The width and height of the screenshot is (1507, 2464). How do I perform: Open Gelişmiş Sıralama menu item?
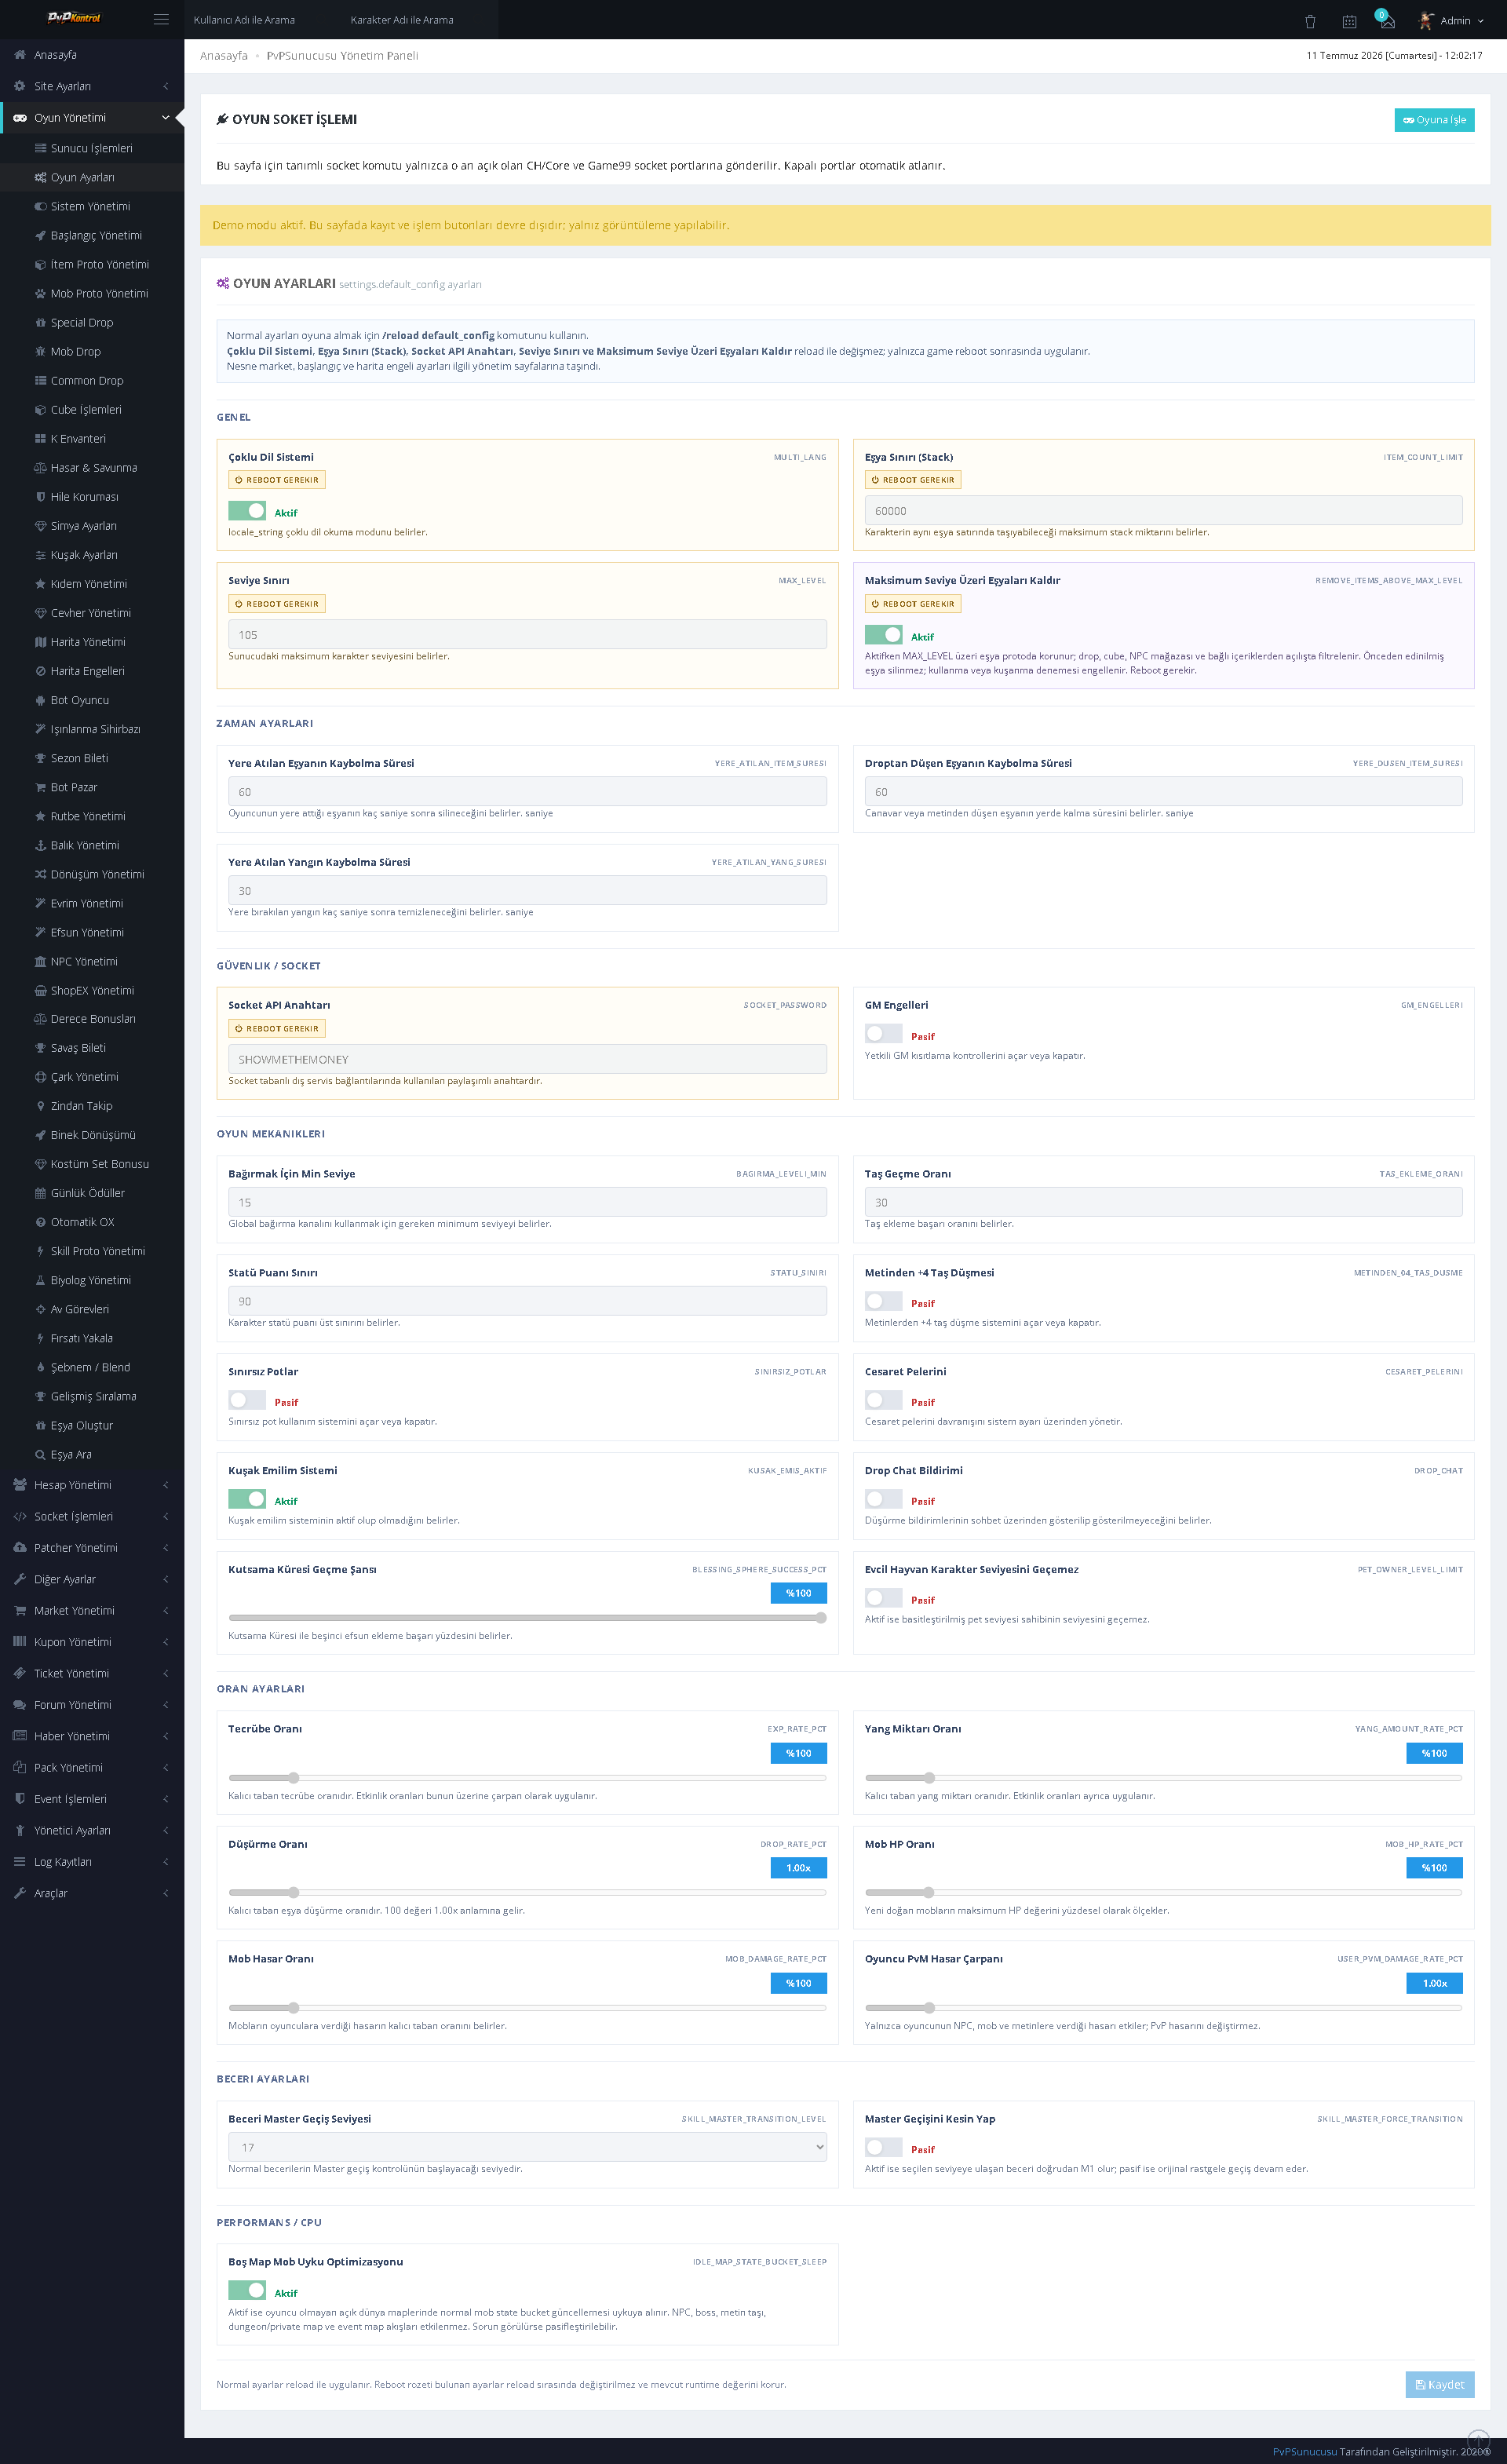pos(92,1396)
